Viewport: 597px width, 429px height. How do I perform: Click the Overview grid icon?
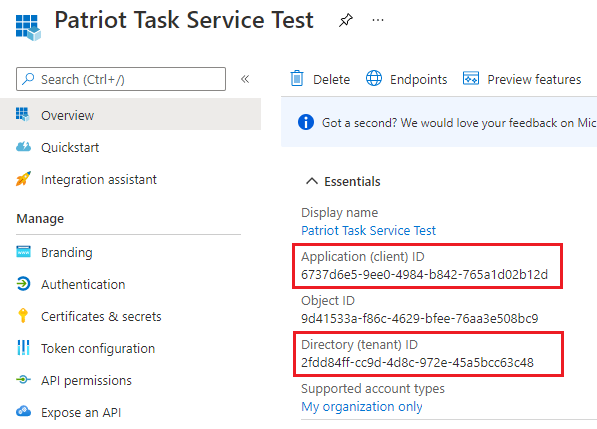(x=22, y=114)
